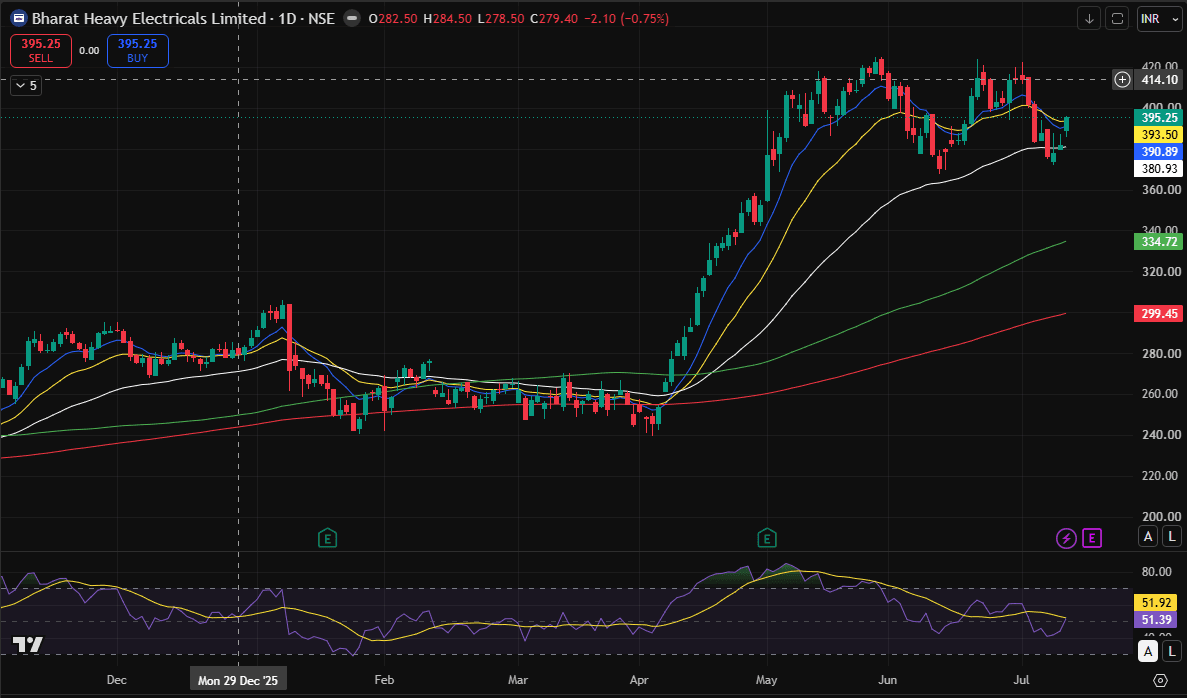
Task: Click the close value C279.40
Action: (554, 19)
